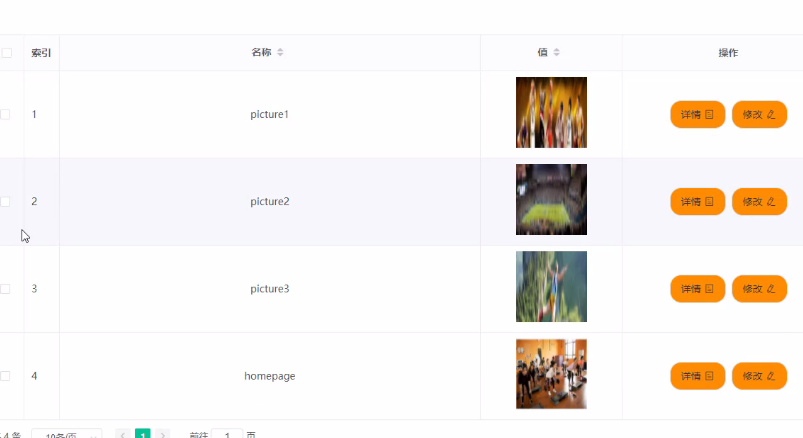Click 修改 edit button for picture1
This screenshot has width=803, height=438.
[759, 114]
